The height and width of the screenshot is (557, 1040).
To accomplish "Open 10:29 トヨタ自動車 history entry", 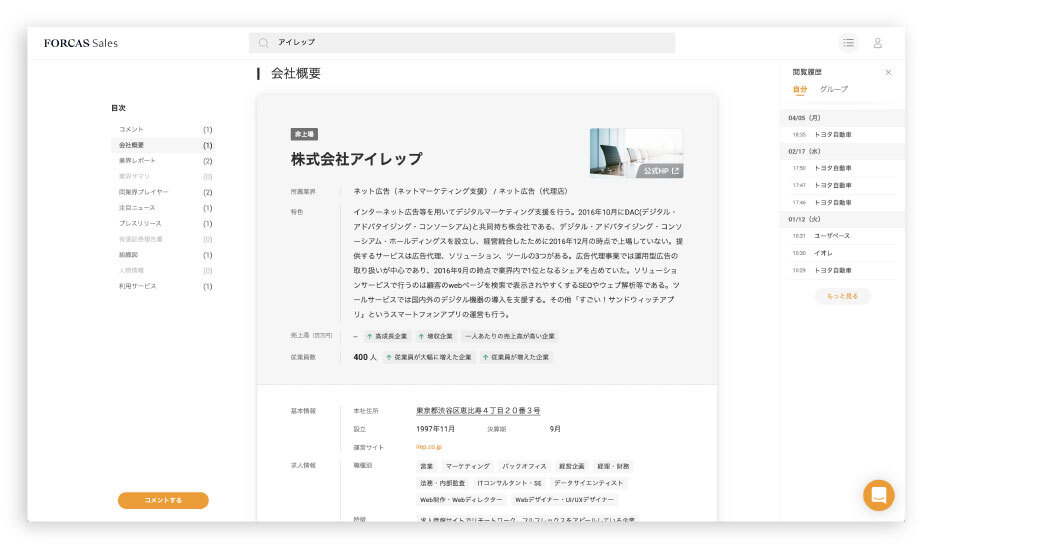I will (842, 271).
